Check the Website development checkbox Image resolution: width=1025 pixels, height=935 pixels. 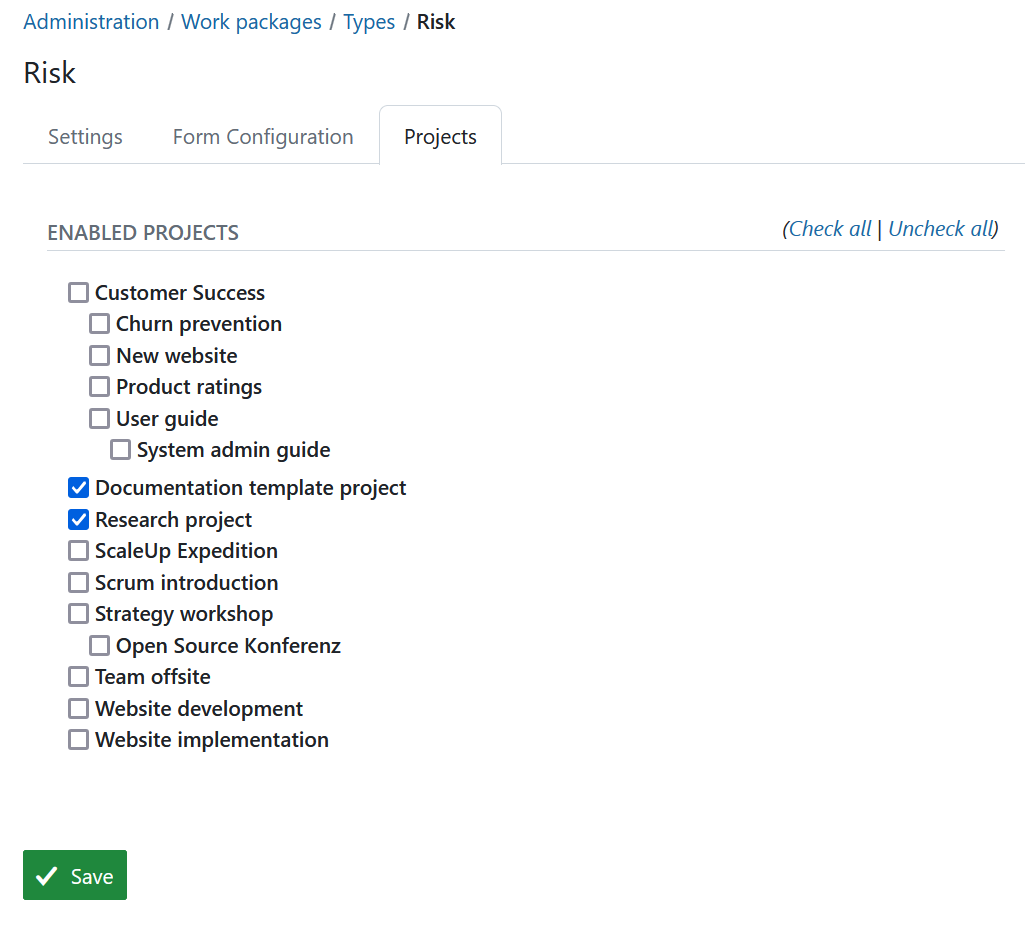(x=78, y=708)
